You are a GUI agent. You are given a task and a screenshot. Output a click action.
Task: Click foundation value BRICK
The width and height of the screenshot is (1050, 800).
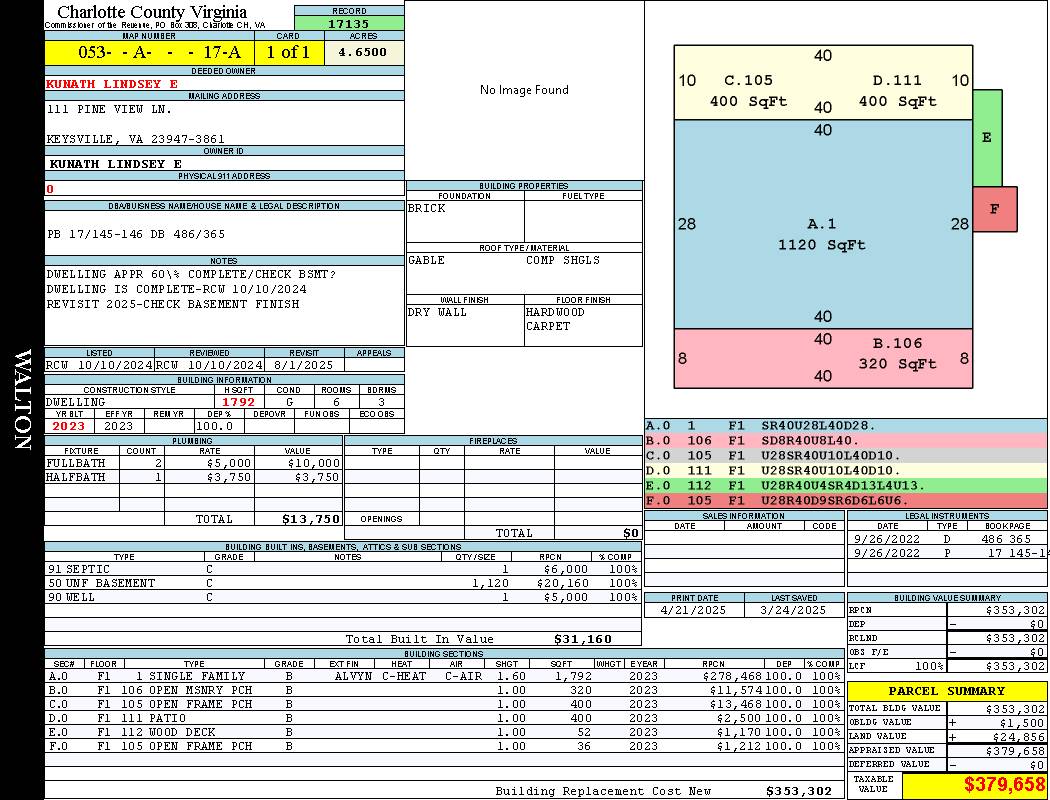[427, 208]
